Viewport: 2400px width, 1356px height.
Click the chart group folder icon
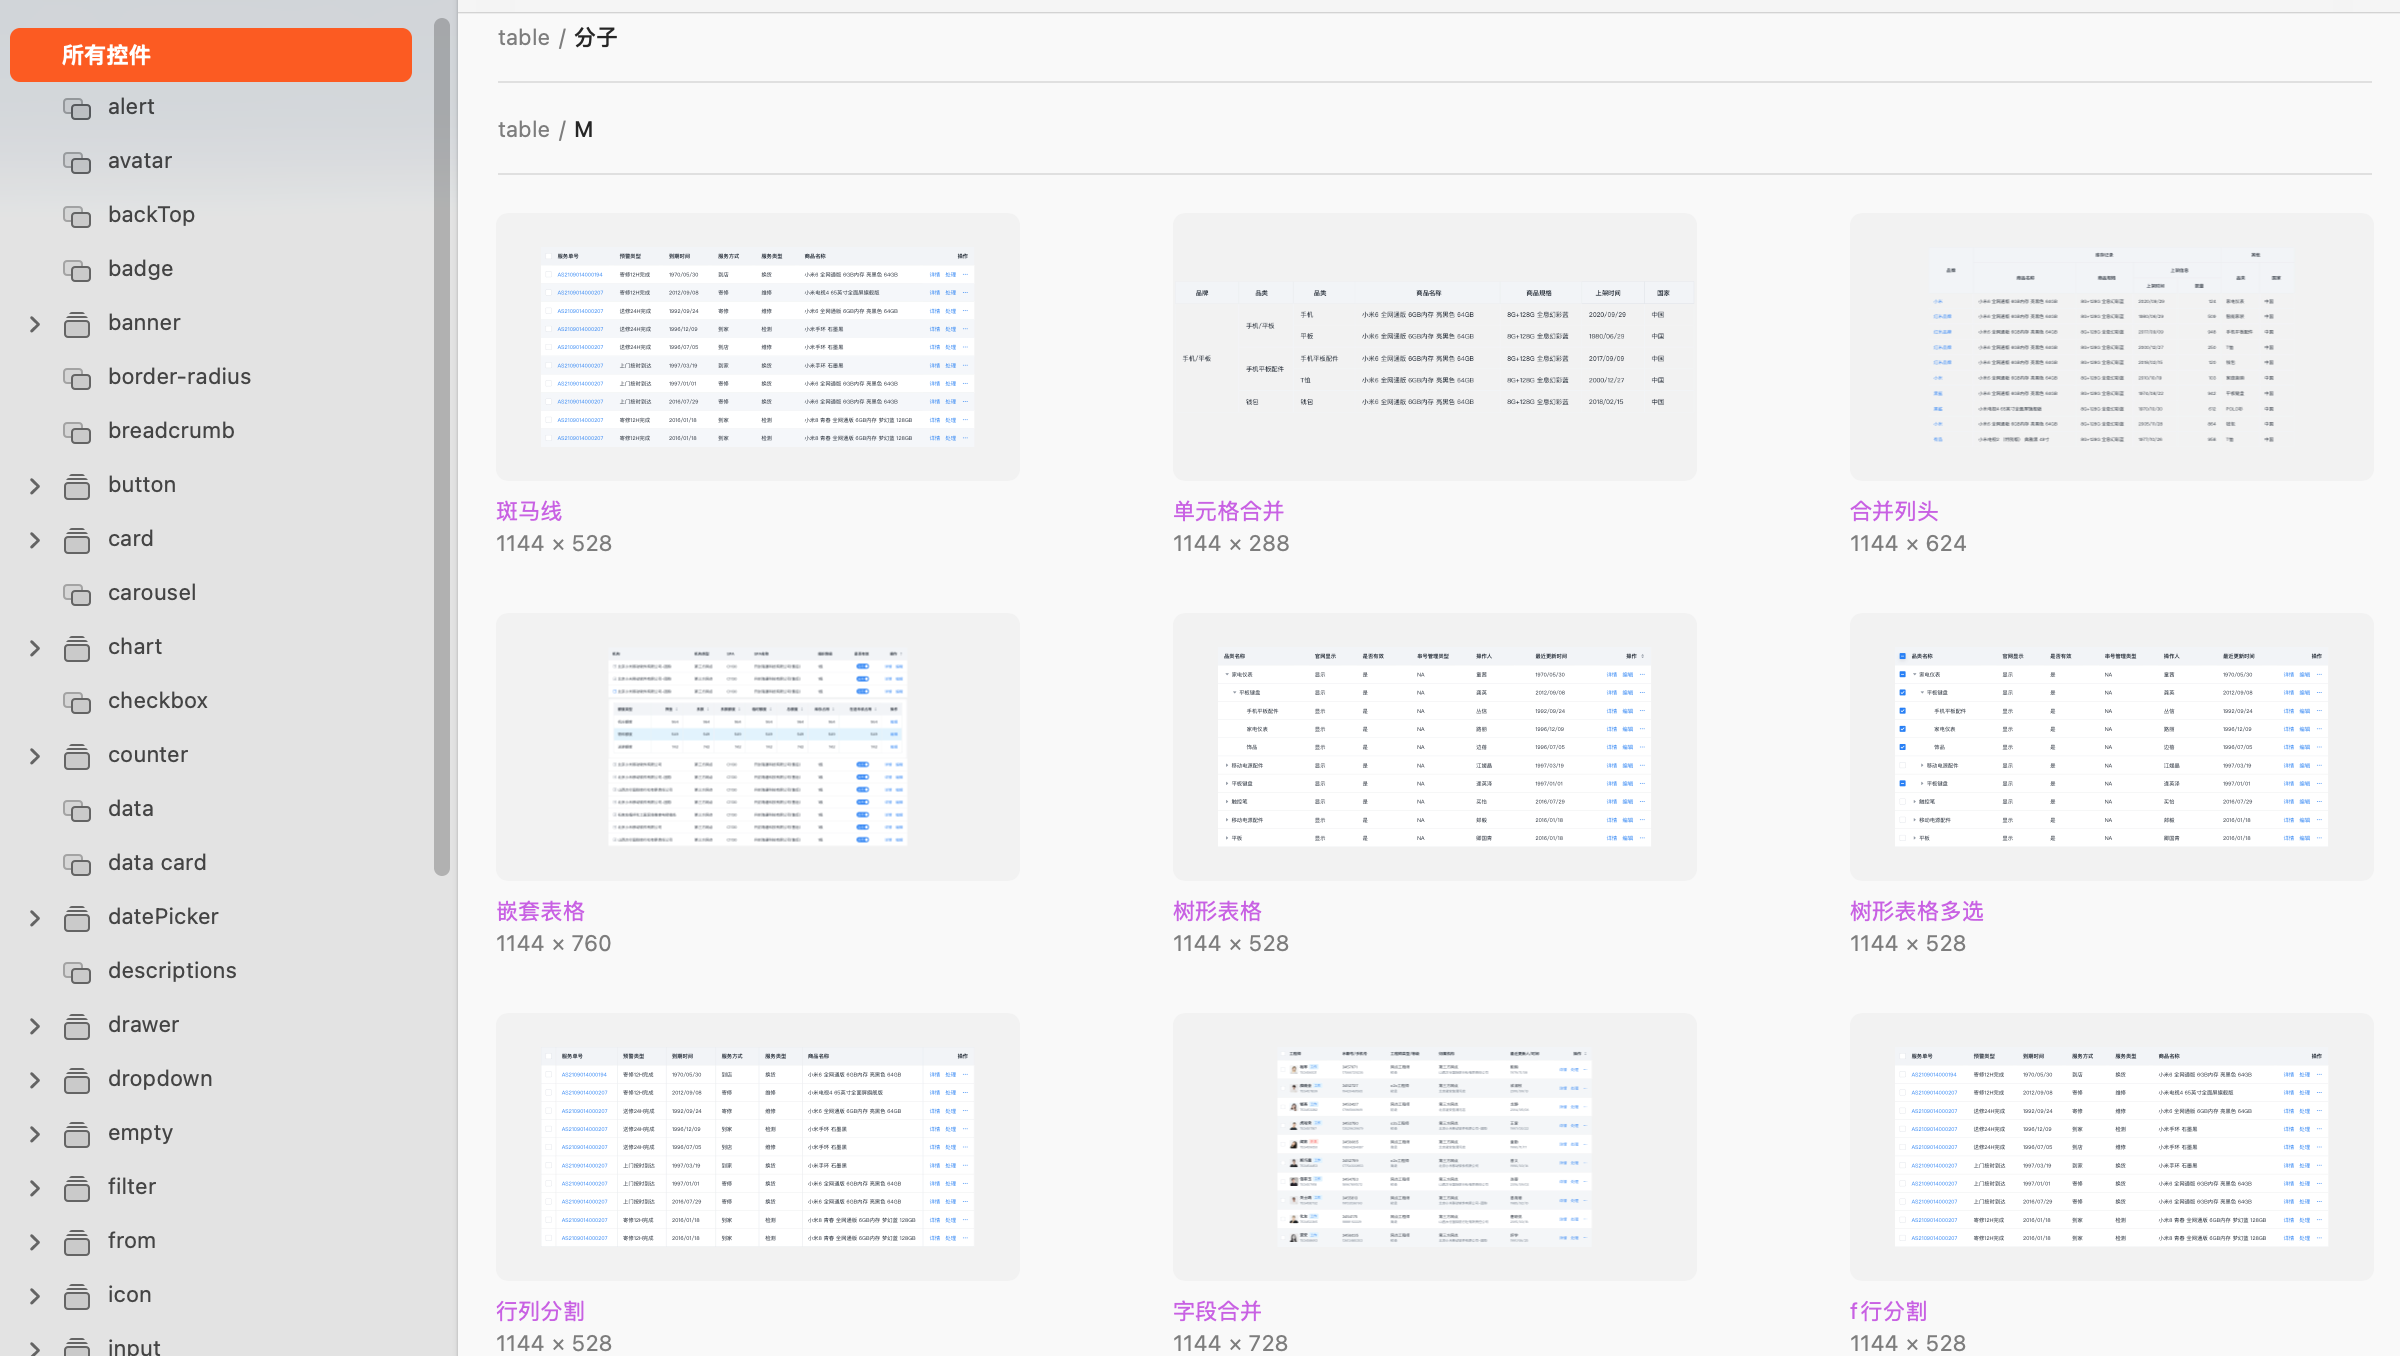pos(77,648)
